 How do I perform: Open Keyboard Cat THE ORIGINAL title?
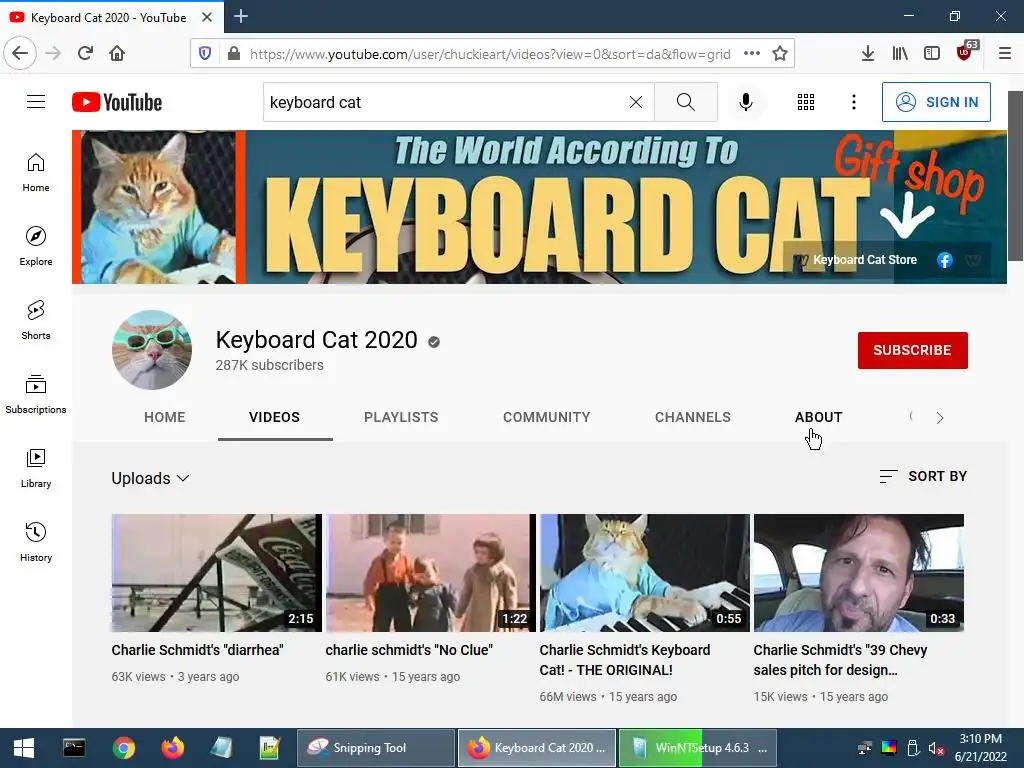click(x=624, y=660)
